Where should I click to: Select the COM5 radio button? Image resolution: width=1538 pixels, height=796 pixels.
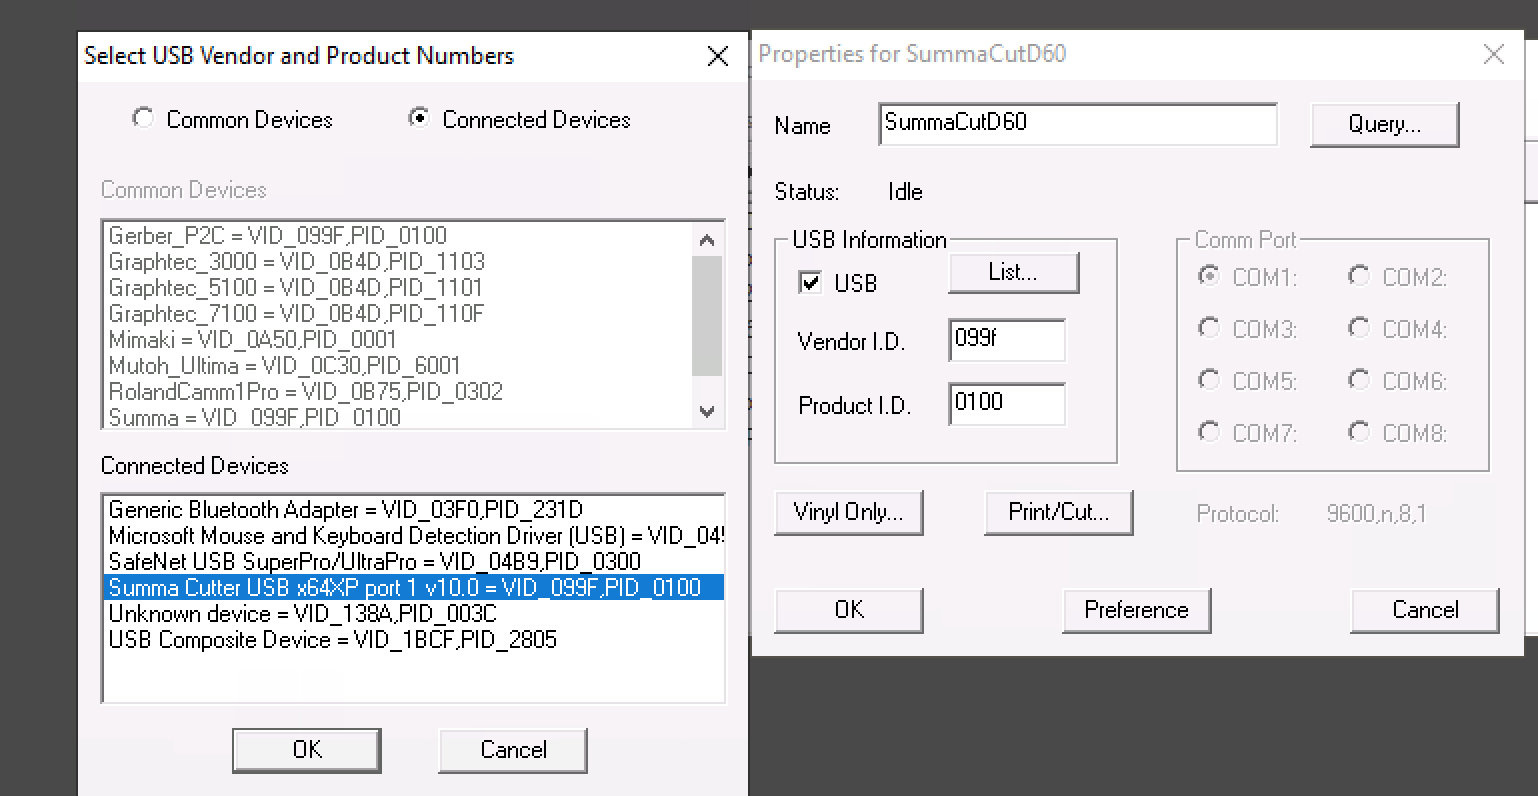coord(1209,380)
